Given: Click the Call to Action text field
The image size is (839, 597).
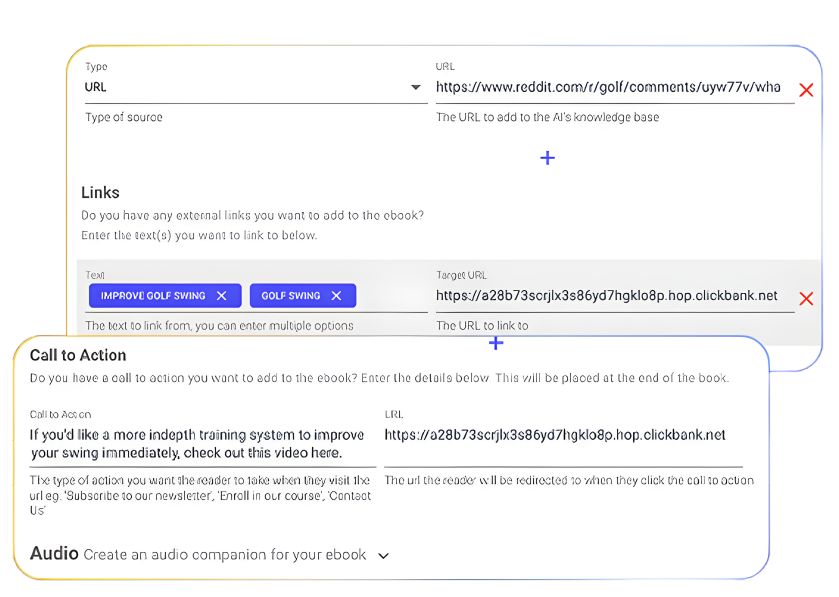Looking at the screenshot, I should [x=200, y=444].
